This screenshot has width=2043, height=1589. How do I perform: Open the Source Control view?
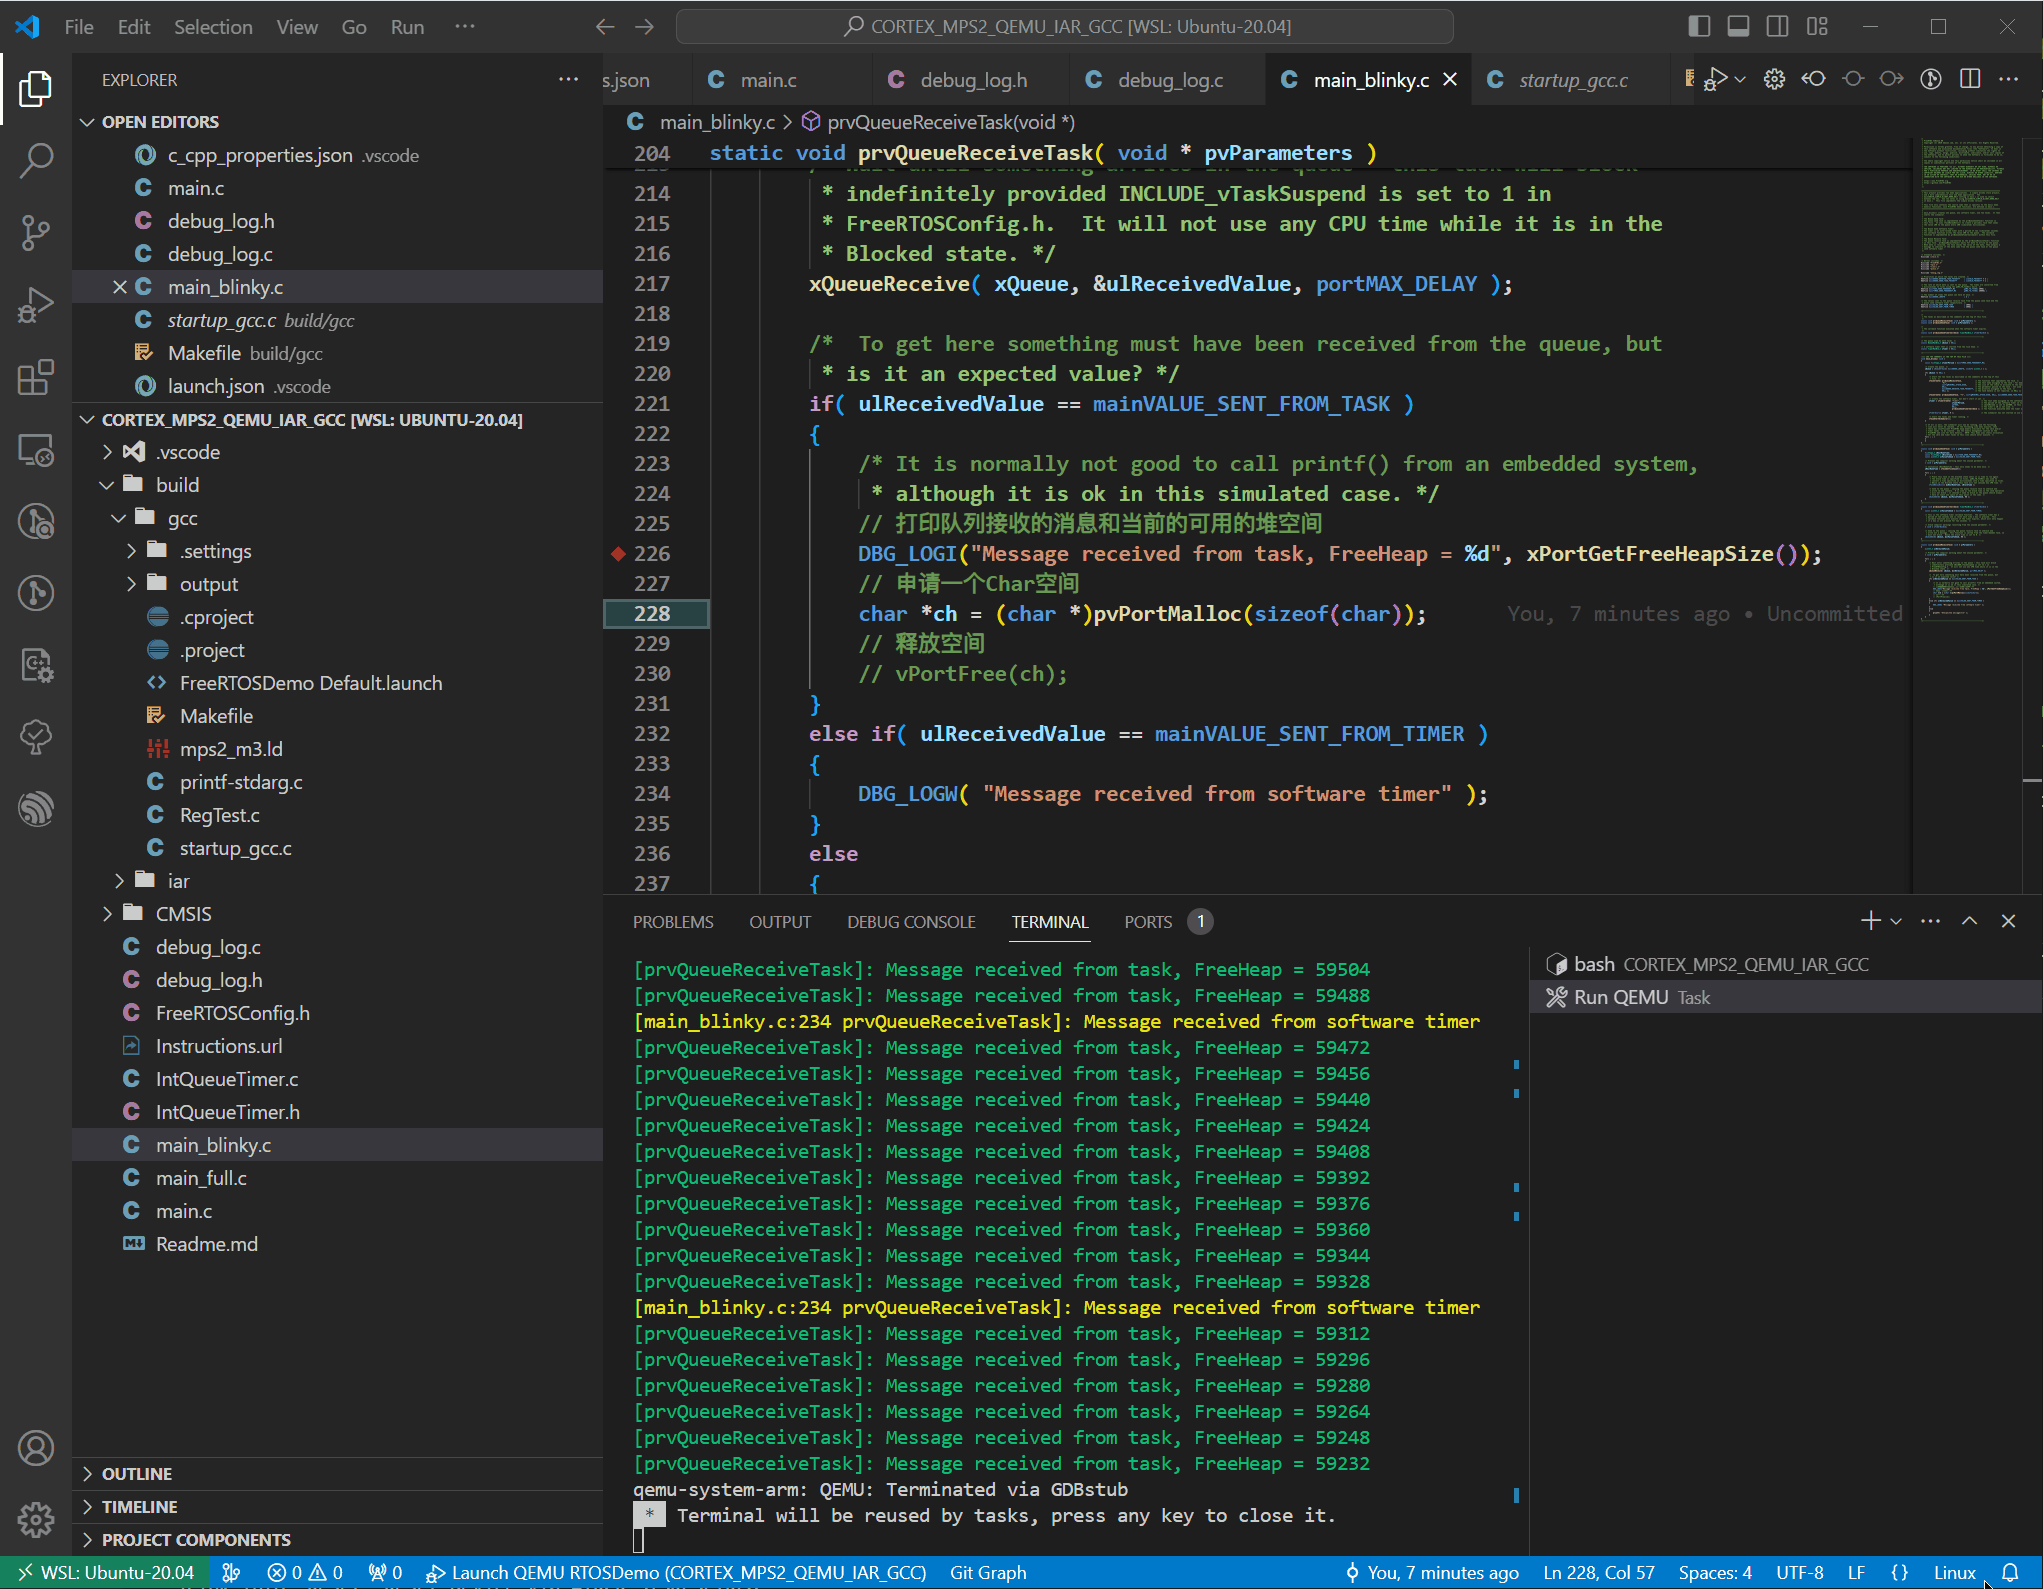coord(36,232)
